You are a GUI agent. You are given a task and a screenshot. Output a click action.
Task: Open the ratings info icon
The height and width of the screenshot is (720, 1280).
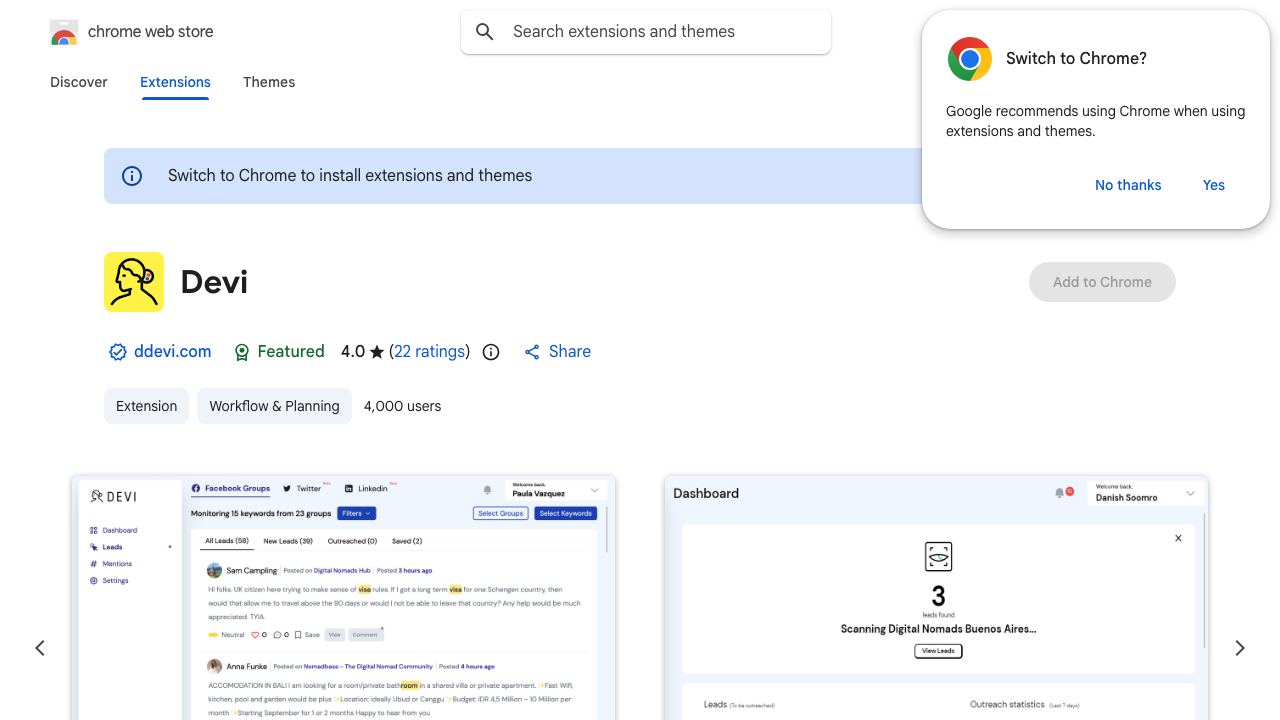[491, 352]
